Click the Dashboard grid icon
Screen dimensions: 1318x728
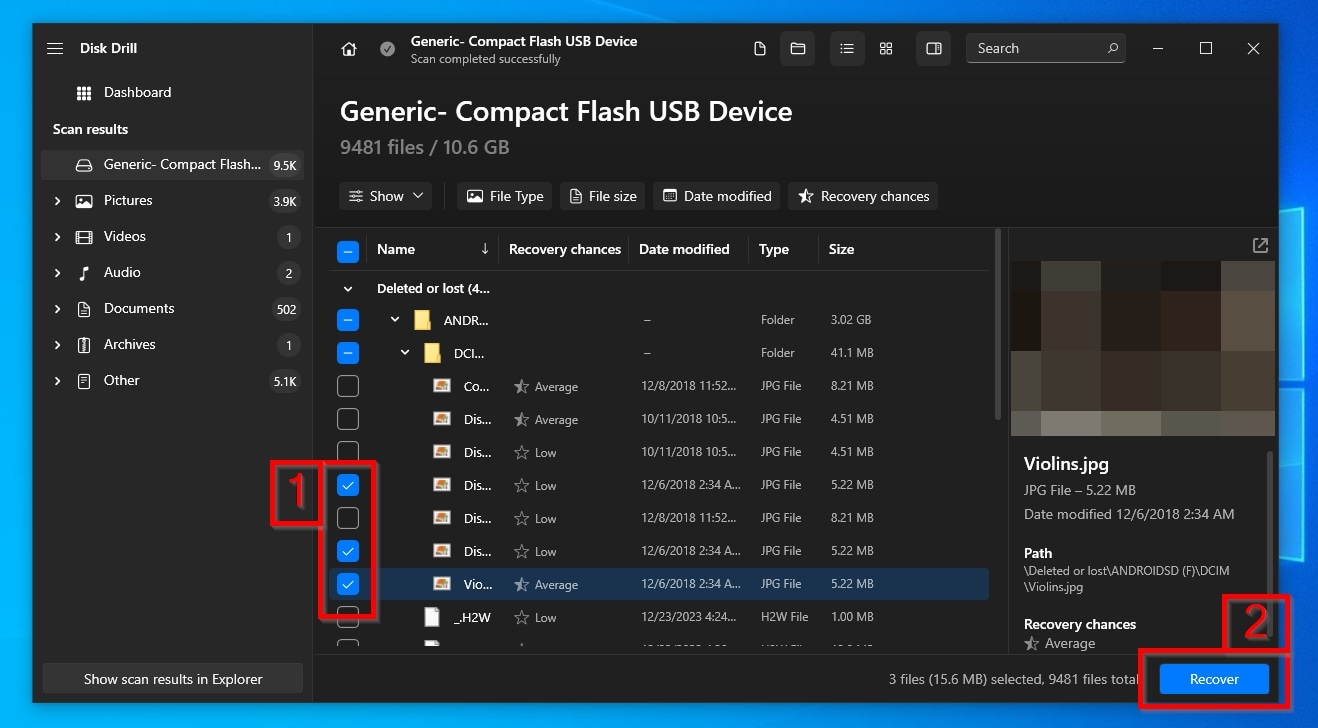[84, 93]
